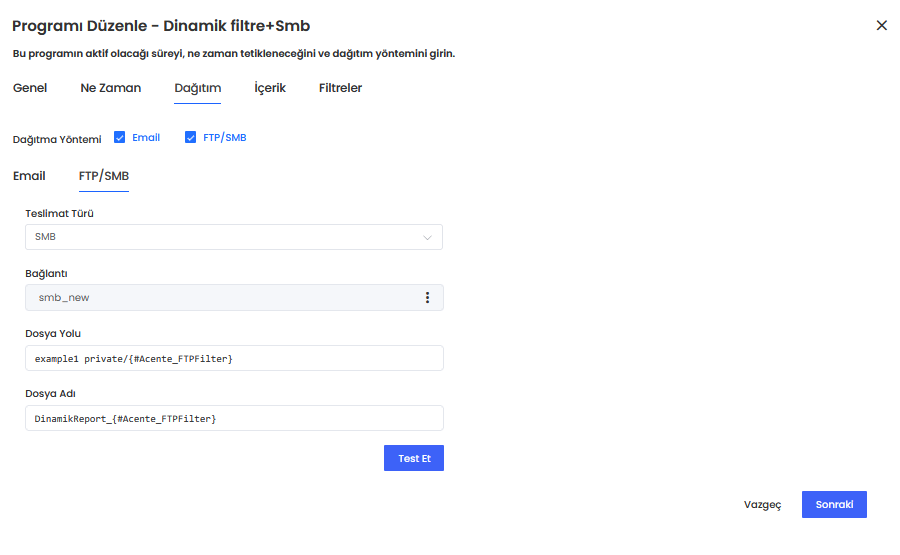Screen dimensions: 900x555
Task: Close the Programı Düzenle dialog with X
Action: [x=881, y=26]
